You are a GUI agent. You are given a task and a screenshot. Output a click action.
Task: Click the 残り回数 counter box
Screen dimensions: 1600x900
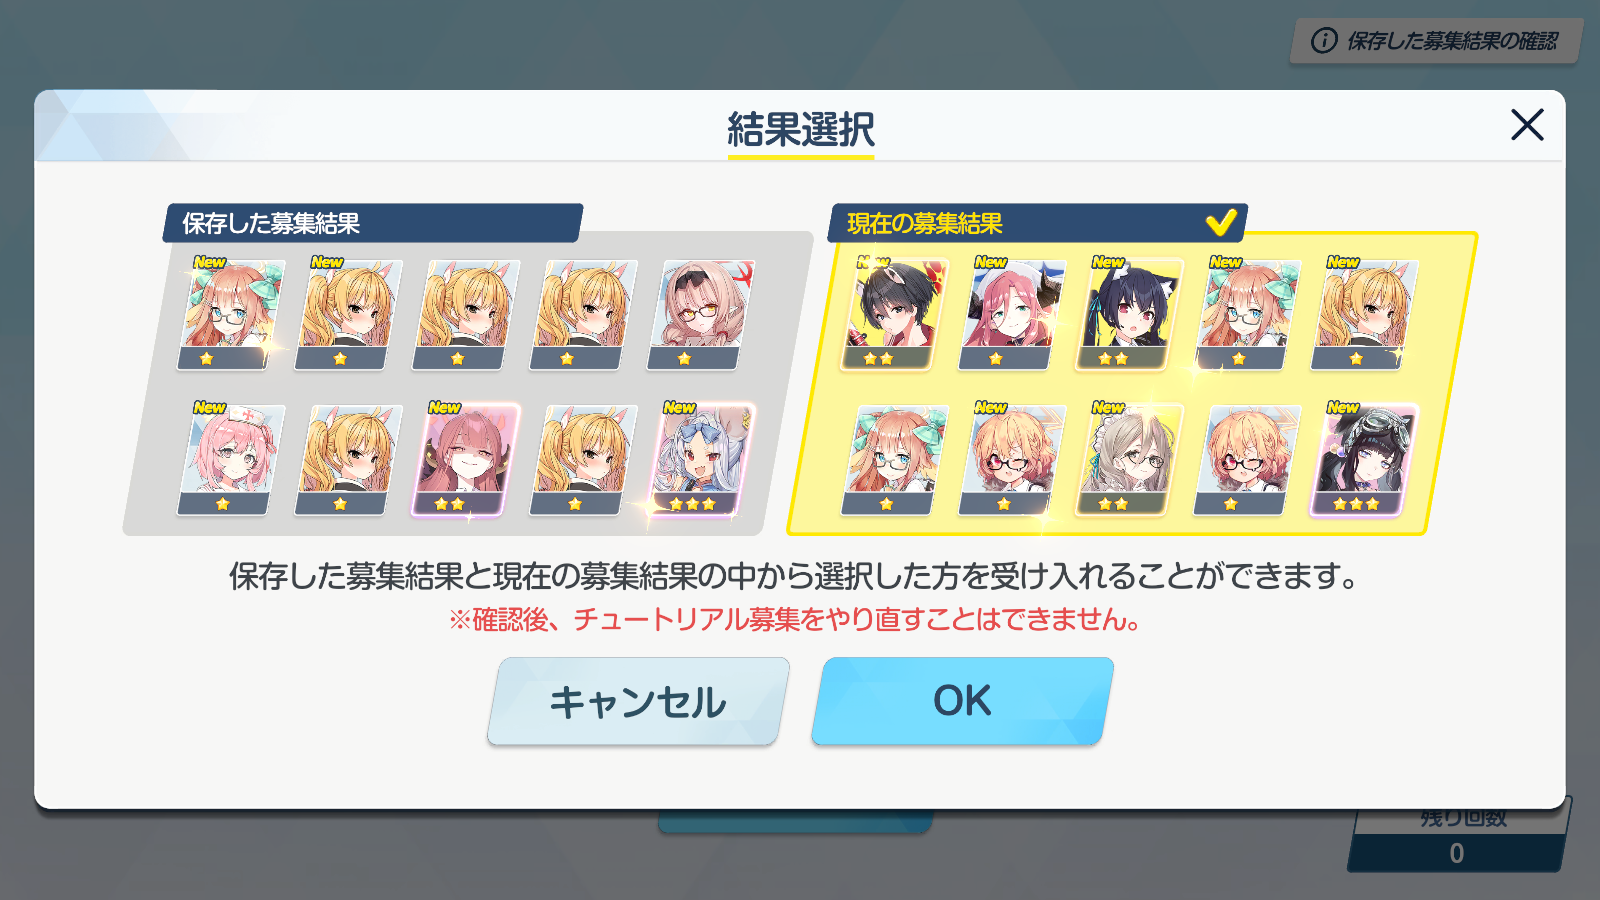tap(1459, 838)
